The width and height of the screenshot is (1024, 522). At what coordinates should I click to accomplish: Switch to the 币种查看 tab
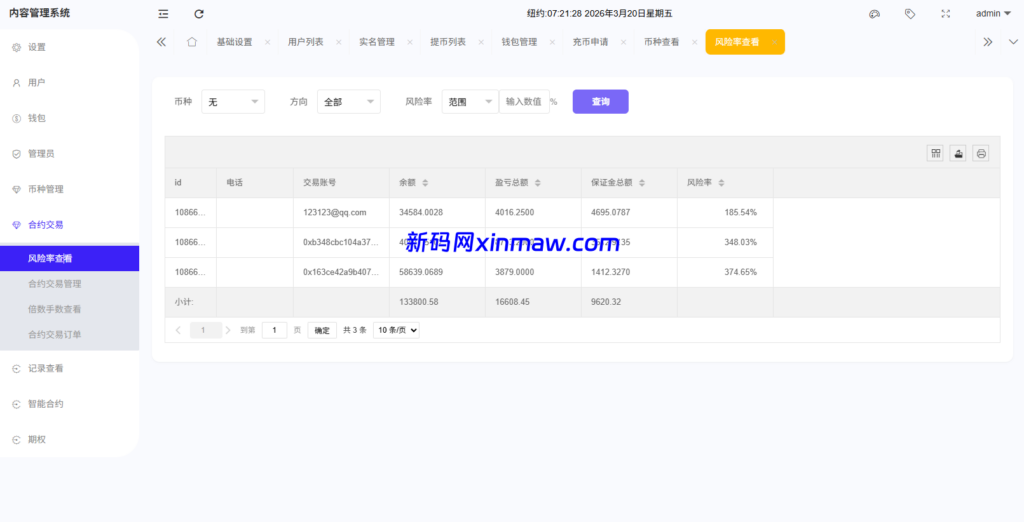pyautogui.click(x=662, y=42)
